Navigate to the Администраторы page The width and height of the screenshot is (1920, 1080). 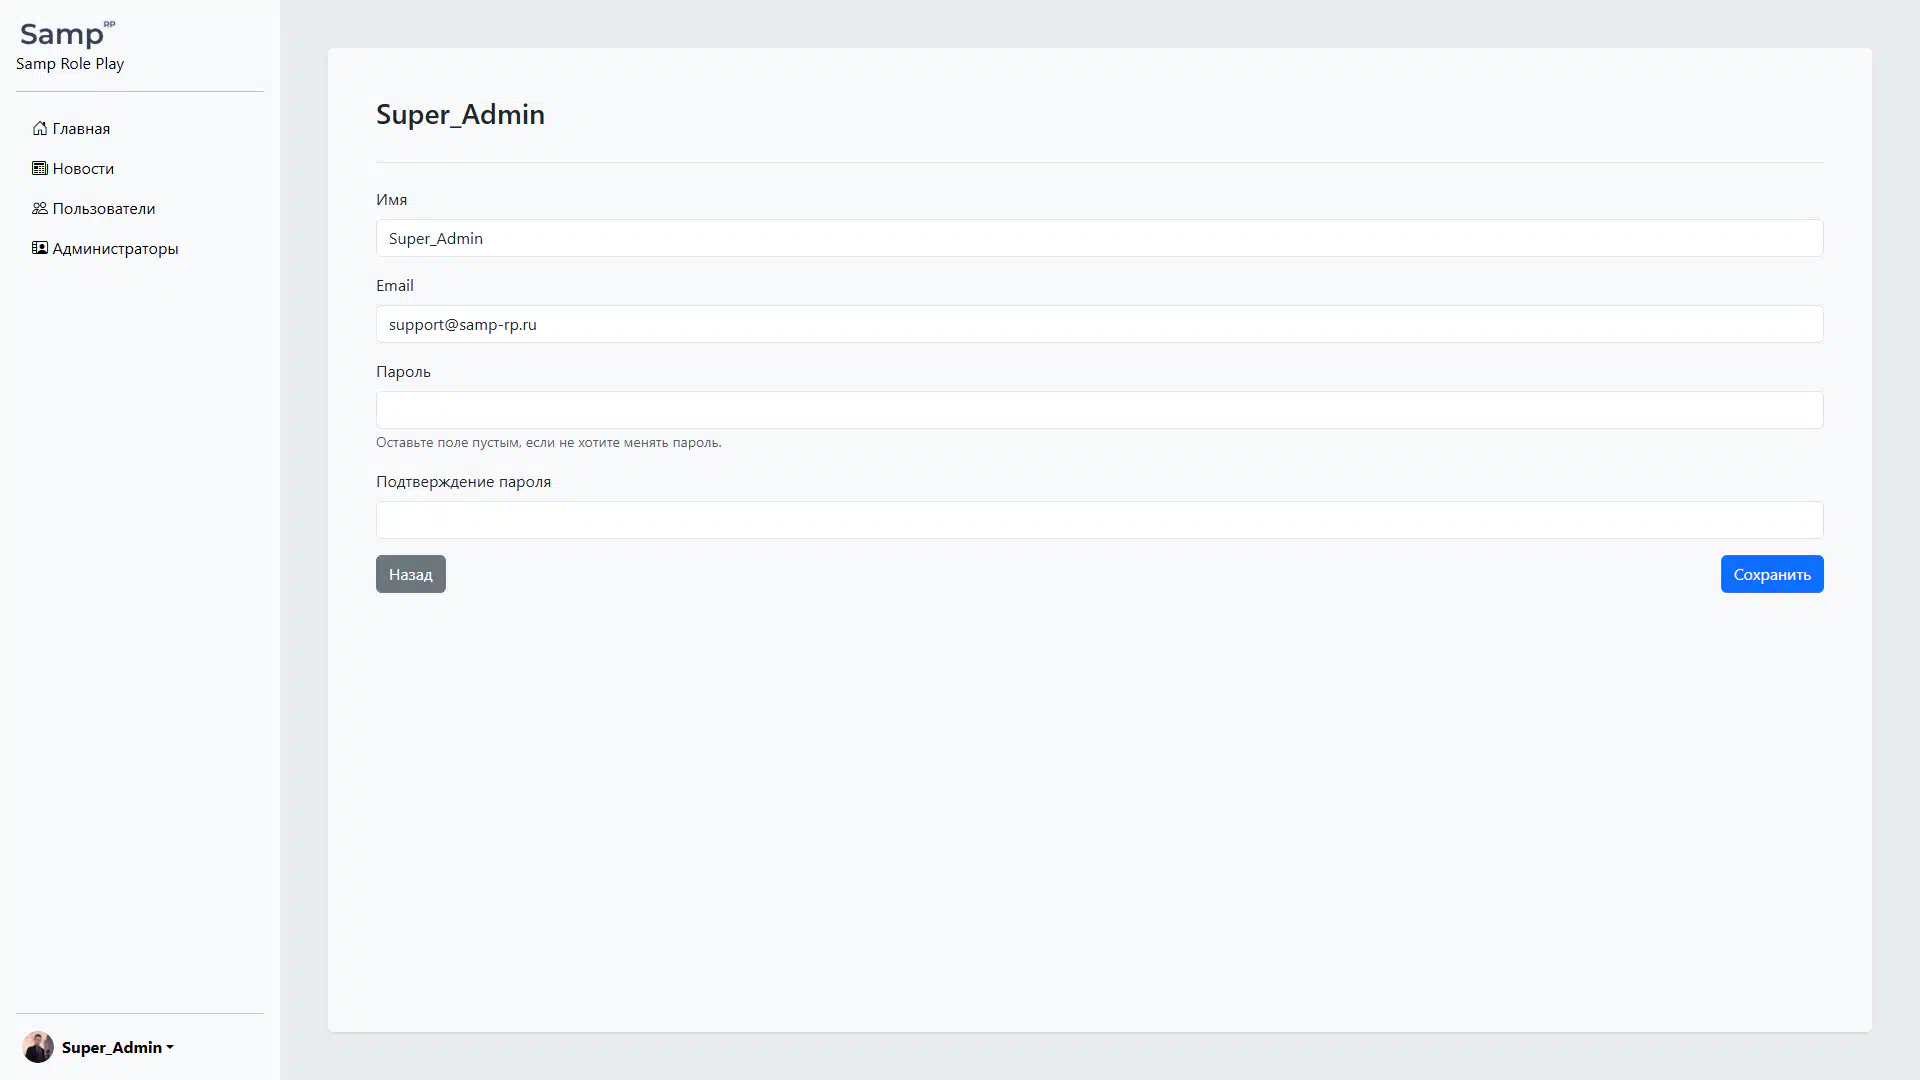coord(115,248)
